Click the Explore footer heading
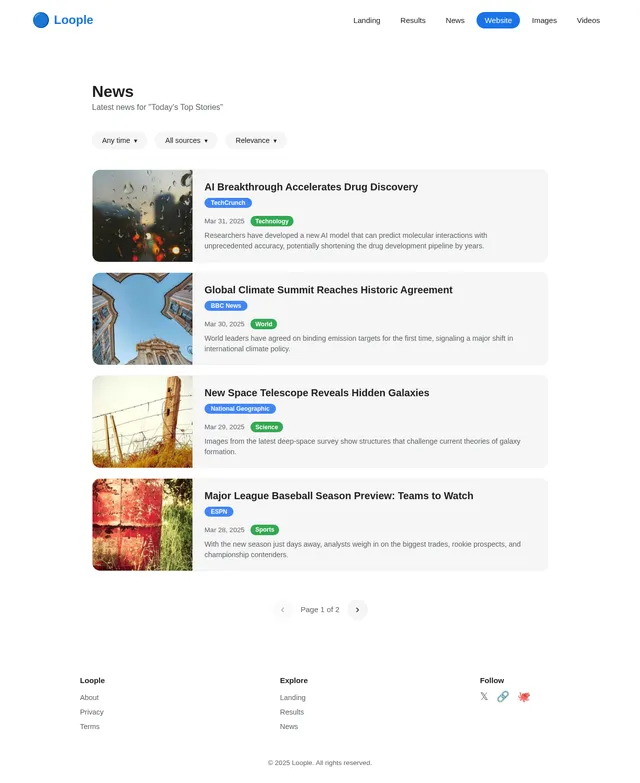This screenshot has height=783, width=640. (294, 680)
